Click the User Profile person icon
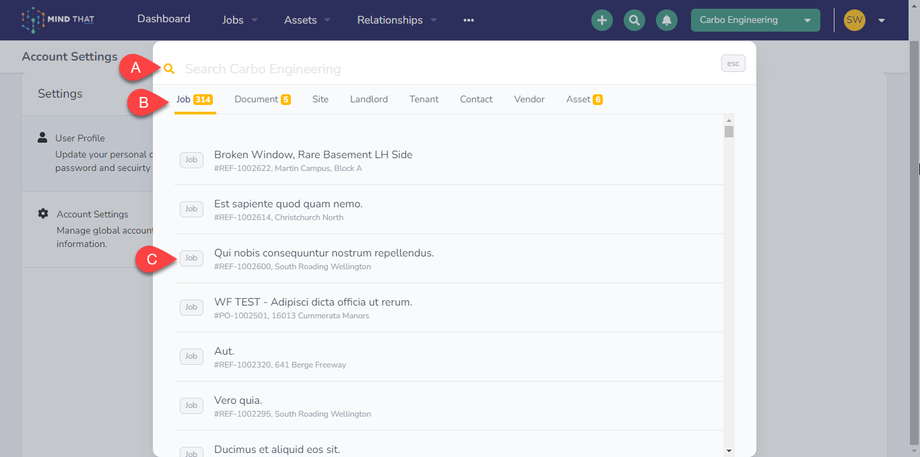This screenshot has width=920, height=457. coord(43,138)
